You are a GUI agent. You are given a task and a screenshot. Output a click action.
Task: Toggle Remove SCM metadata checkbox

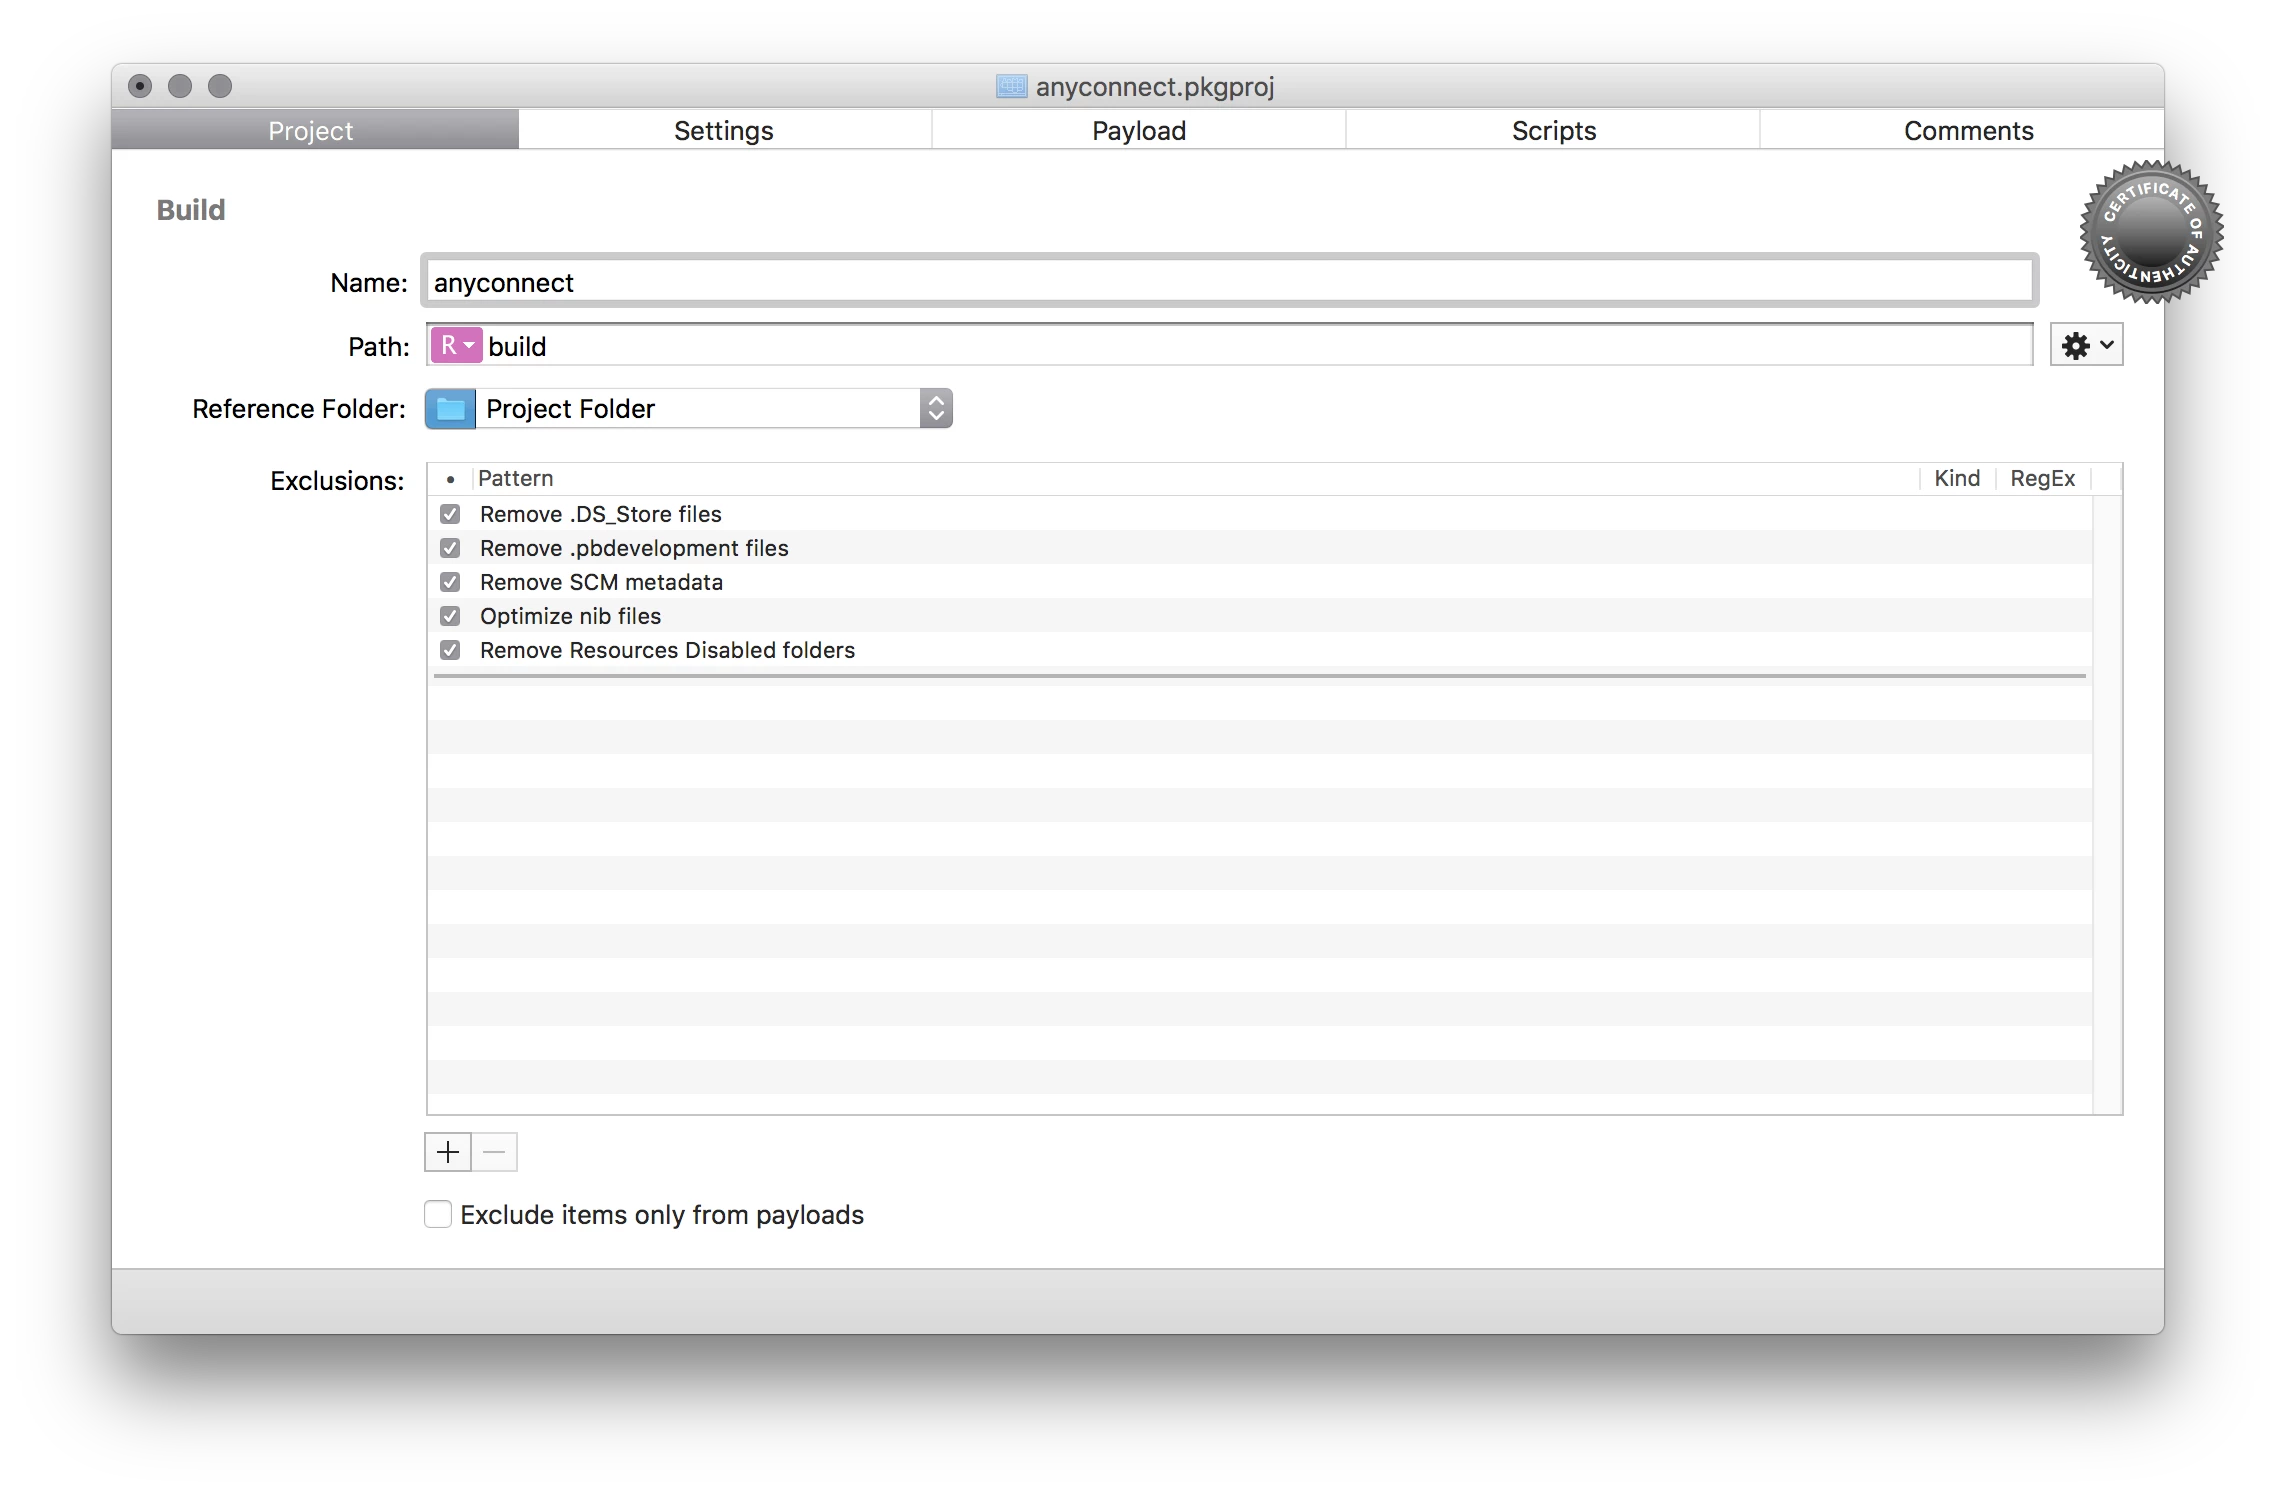(450, 582)
